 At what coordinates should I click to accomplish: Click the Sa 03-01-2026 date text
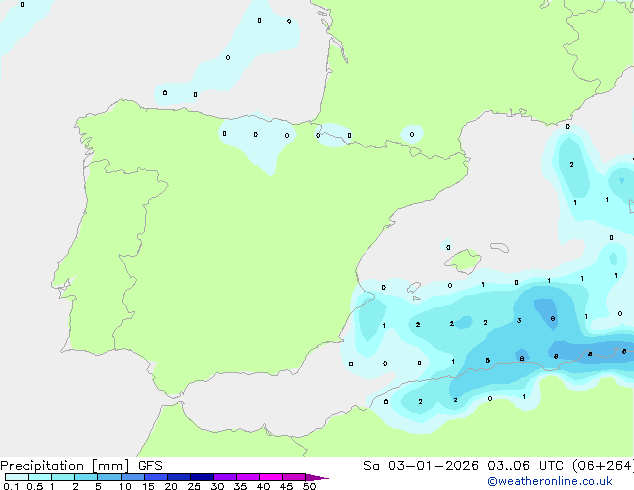tap(421, 466)
